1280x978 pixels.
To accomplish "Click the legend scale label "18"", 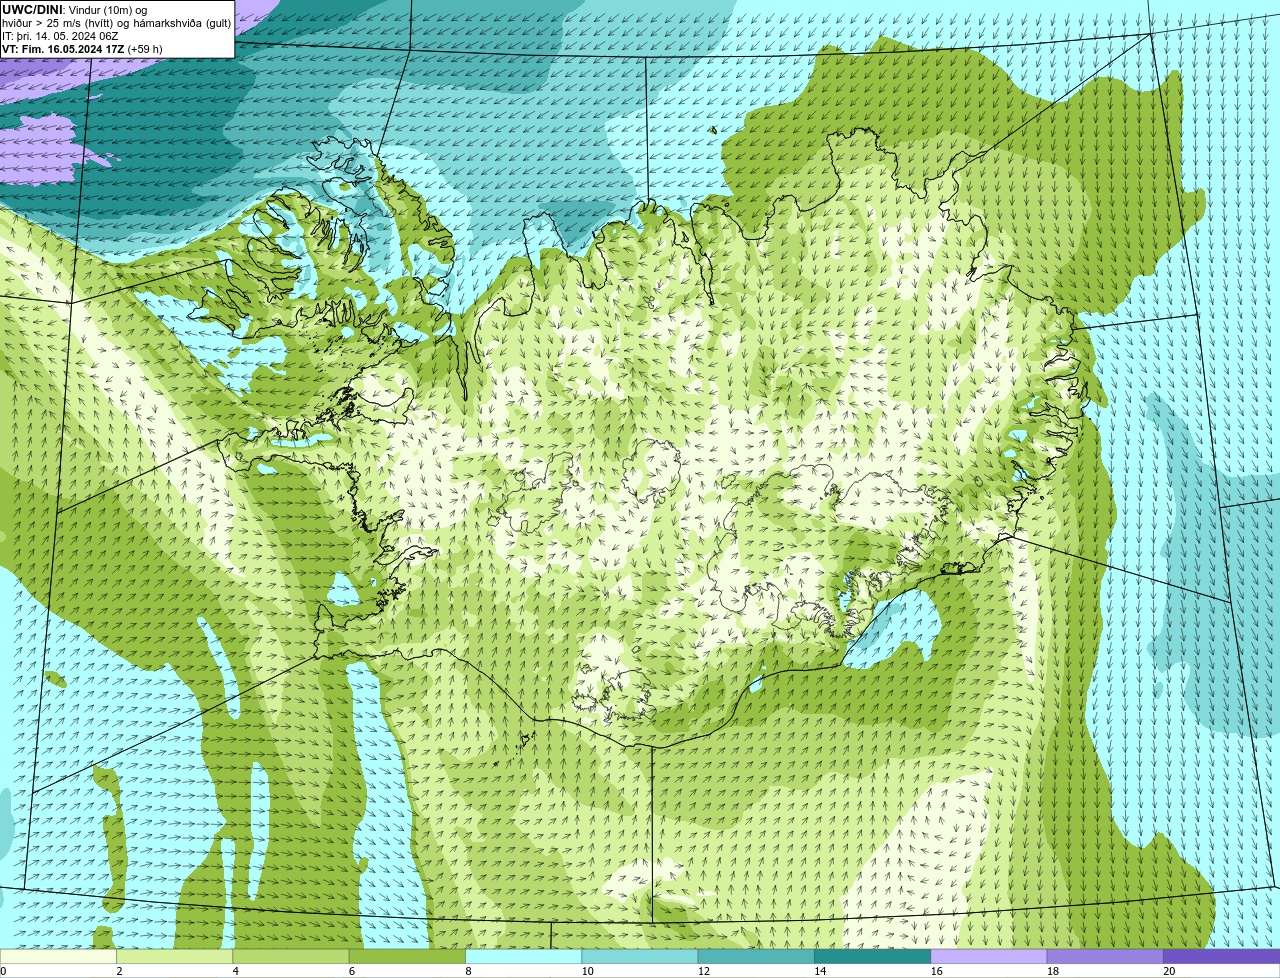I will point(1052,971).
